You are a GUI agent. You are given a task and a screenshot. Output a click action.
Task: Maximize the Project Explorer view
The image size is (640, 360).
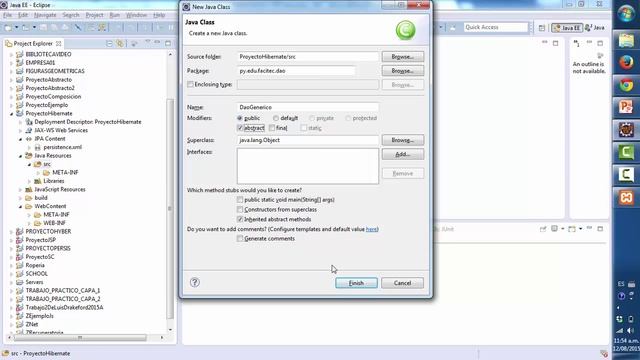(168, 43)
